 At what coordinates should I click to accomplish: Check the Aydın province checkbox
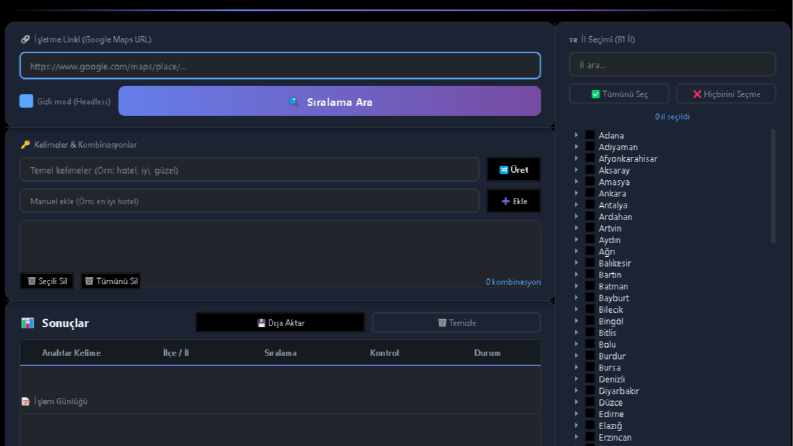pyautogui.click(x=590, y=240)
